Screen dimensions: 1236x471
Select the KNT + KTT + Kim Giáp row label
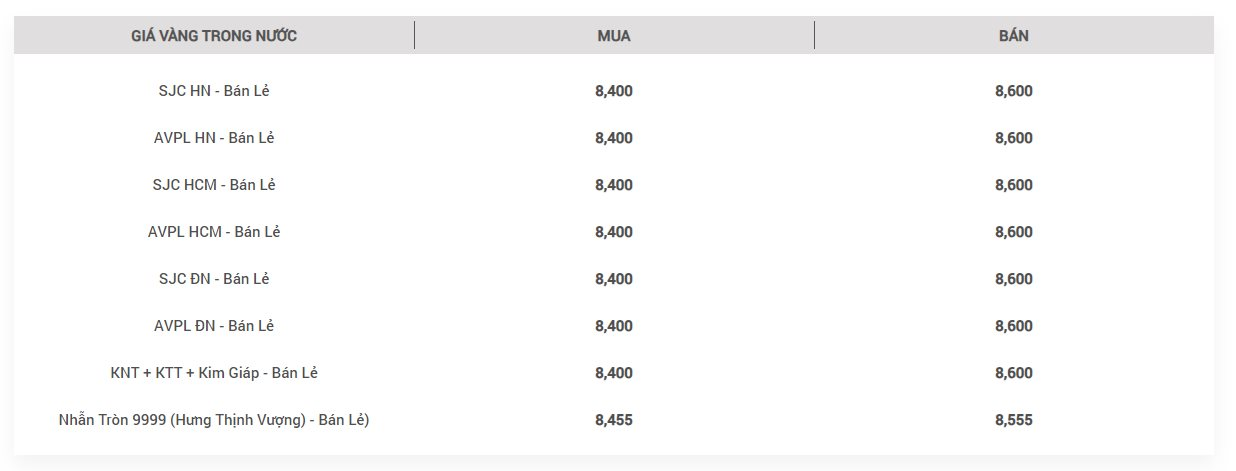[214, 373]
